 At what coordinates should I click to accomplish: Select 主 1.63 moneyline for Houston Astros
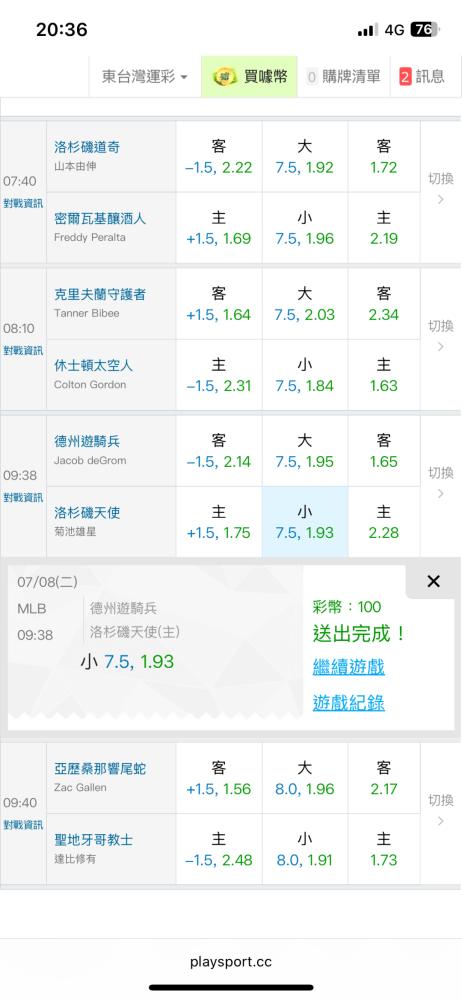[384, 375]
